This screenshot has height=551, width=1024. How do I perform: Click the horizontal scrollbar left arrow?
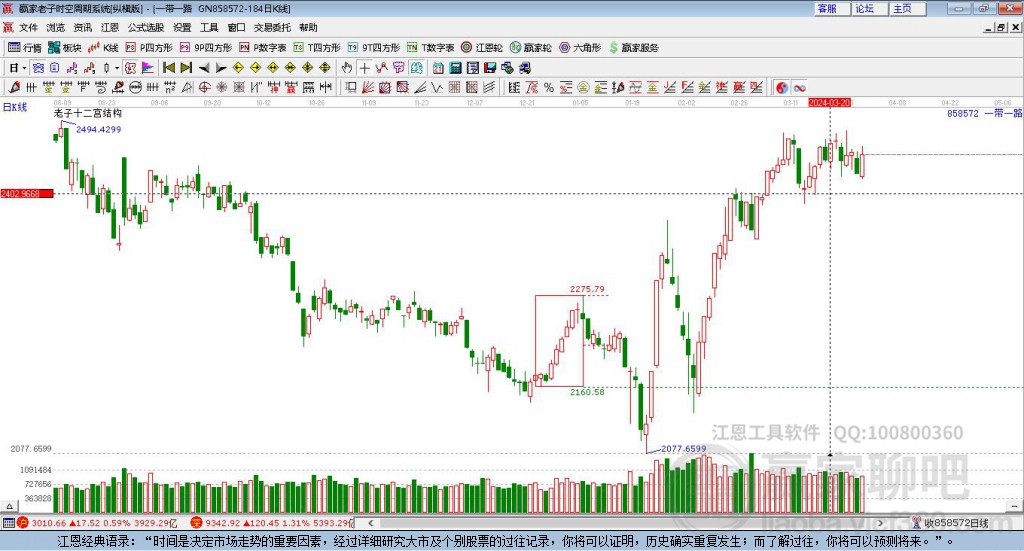pyautogui.click(x=370, y=522)
